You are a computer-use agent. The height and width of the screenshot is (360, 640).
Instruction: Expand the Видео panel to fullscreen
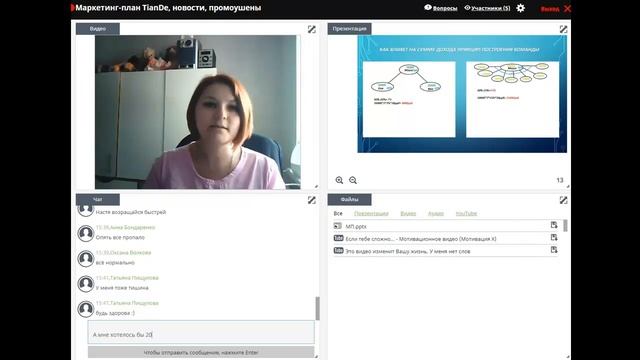pyautogui.click(x=311, y=29)
